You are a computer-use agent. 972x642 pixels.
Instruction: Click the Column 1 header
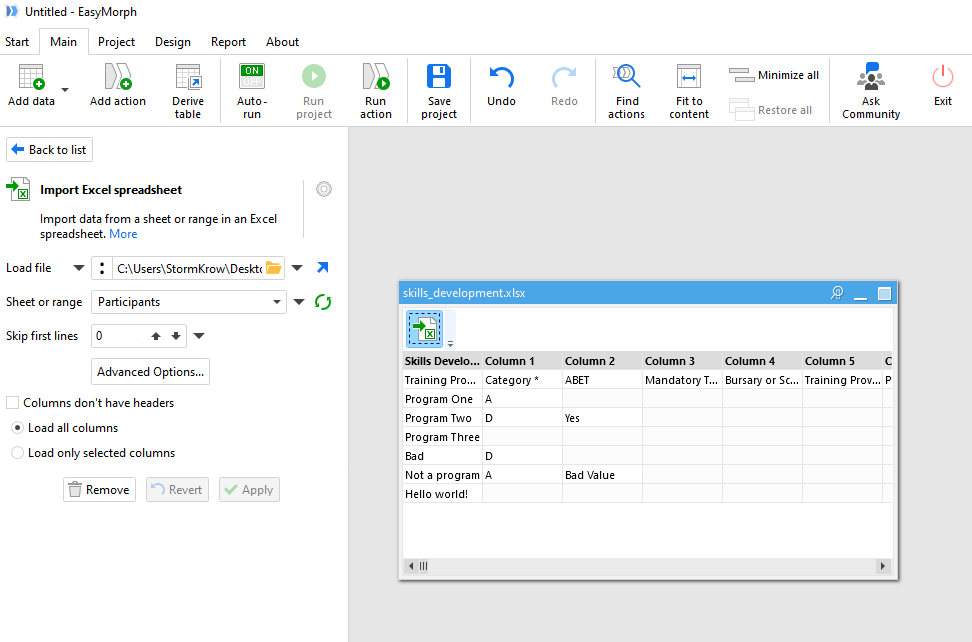[x=523, y=361]
